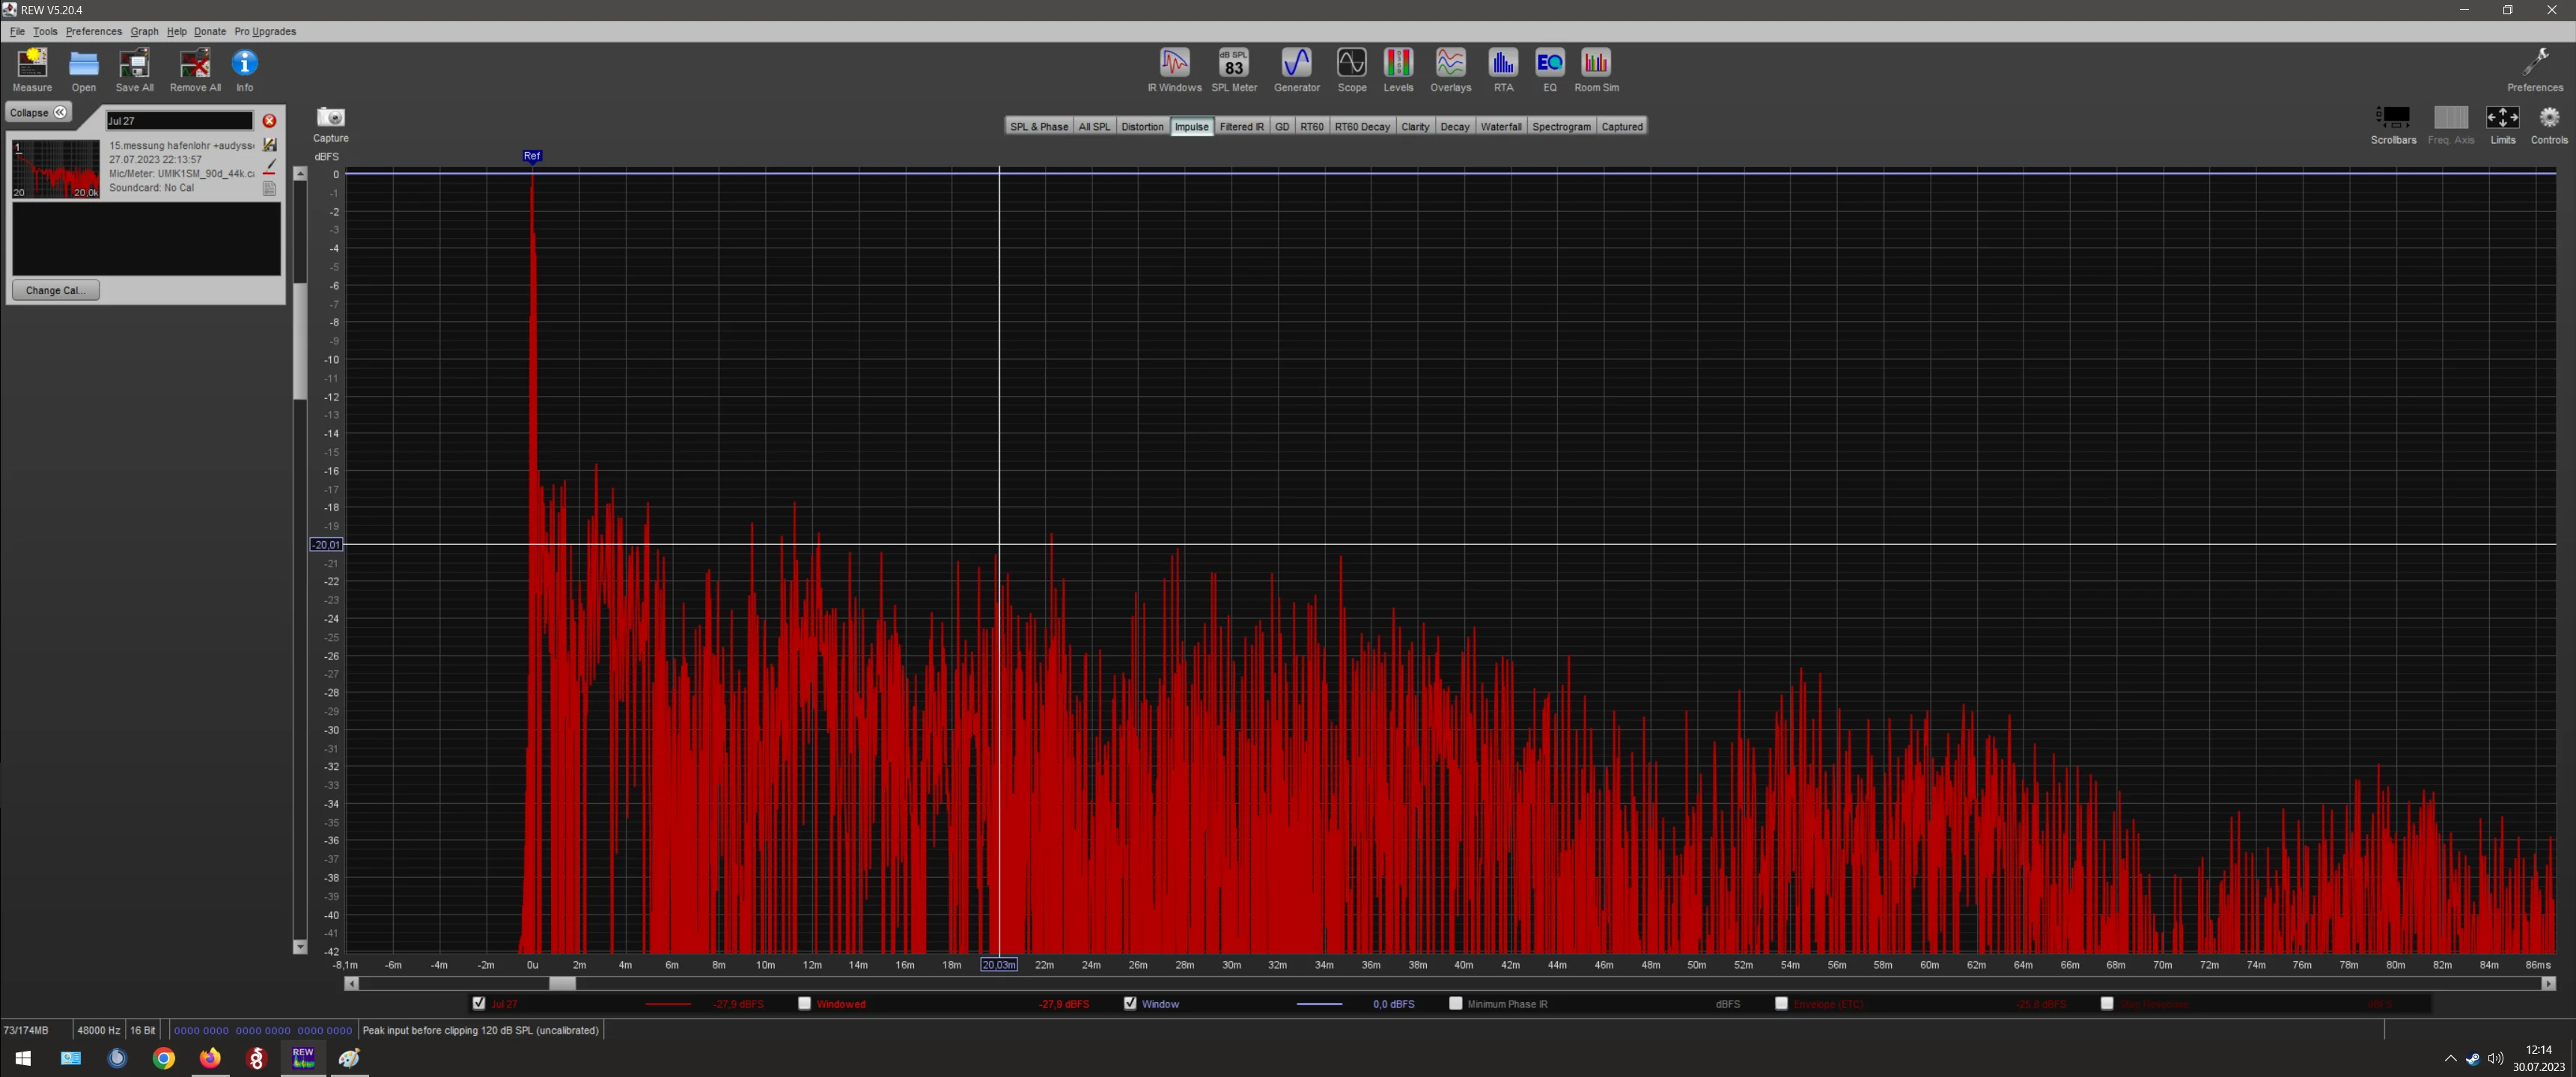
Task: Uncheck the Window trace checkbox
Action: click(x=1130, y=1003)
